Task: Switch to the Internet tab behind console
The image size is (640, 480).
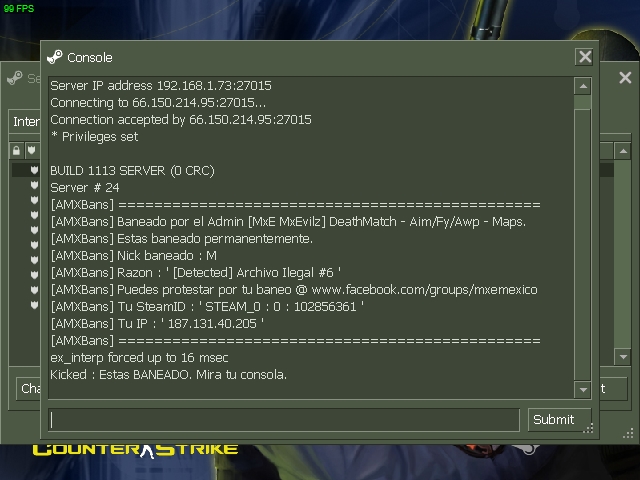Action: pyautogui.click(x=25, y=121)
